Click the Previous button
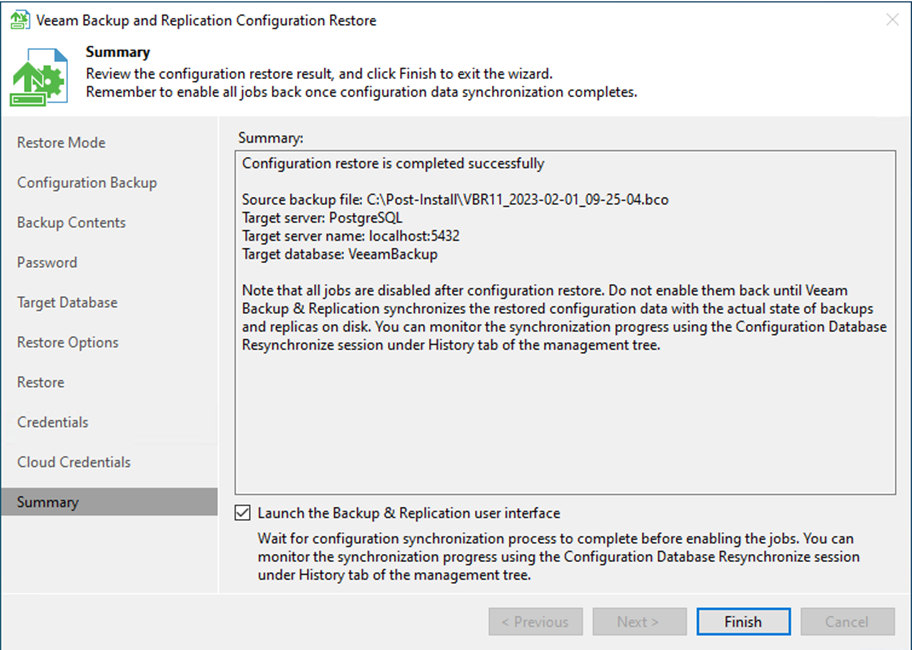Viewport: 912px width, 650px height. [x=536, y=622]
